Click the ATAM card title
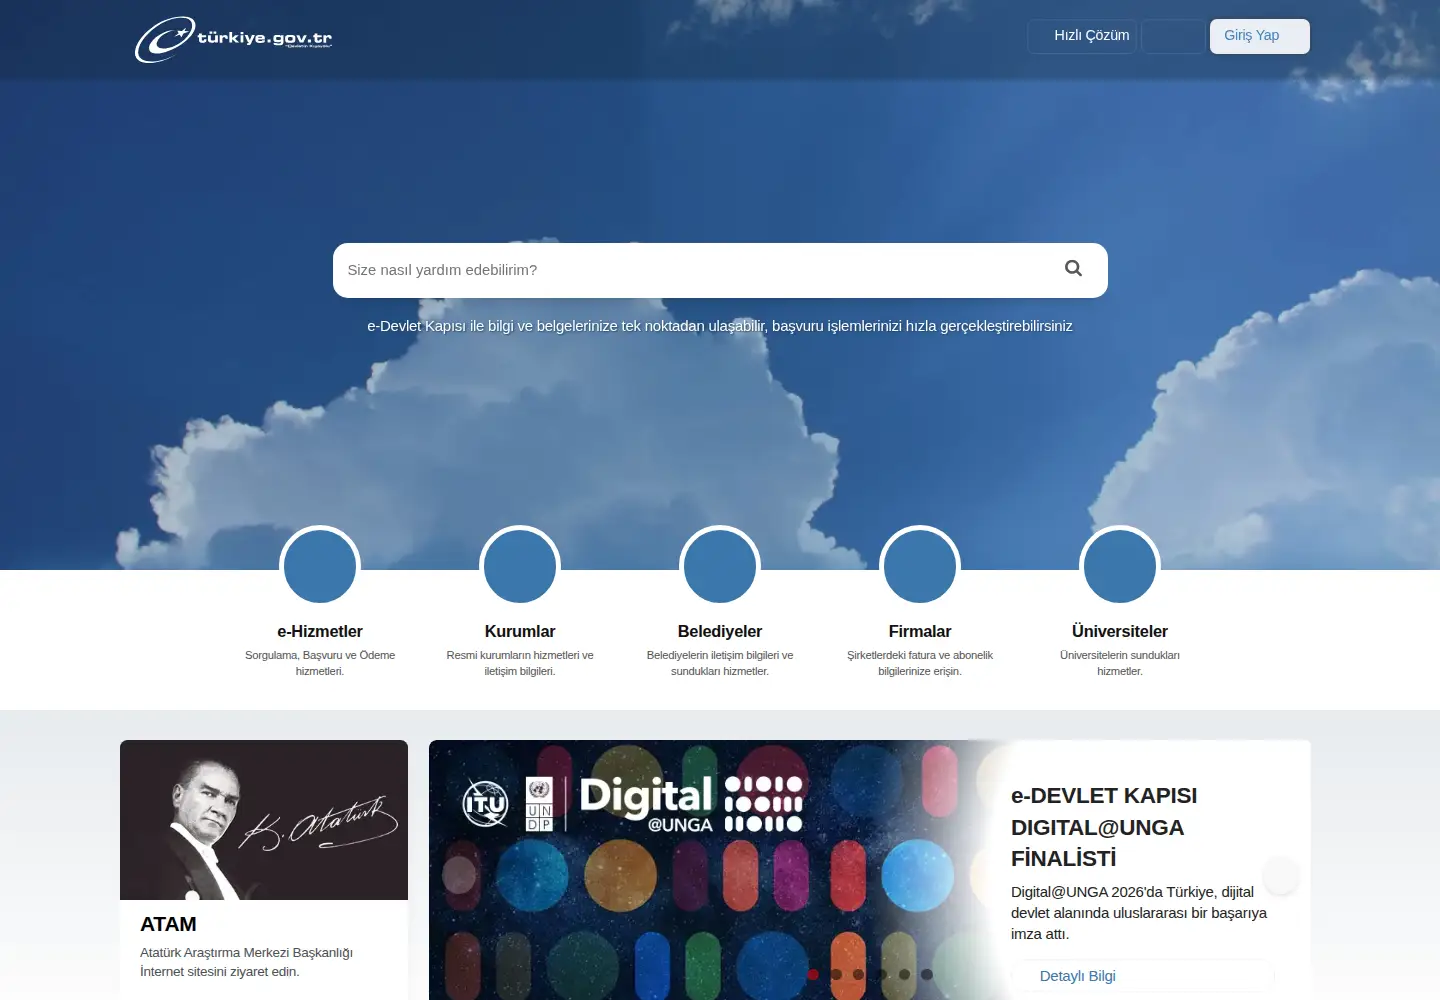Image resolution: width=1440 pixels, height=1000 pixels. click(168, 924)
